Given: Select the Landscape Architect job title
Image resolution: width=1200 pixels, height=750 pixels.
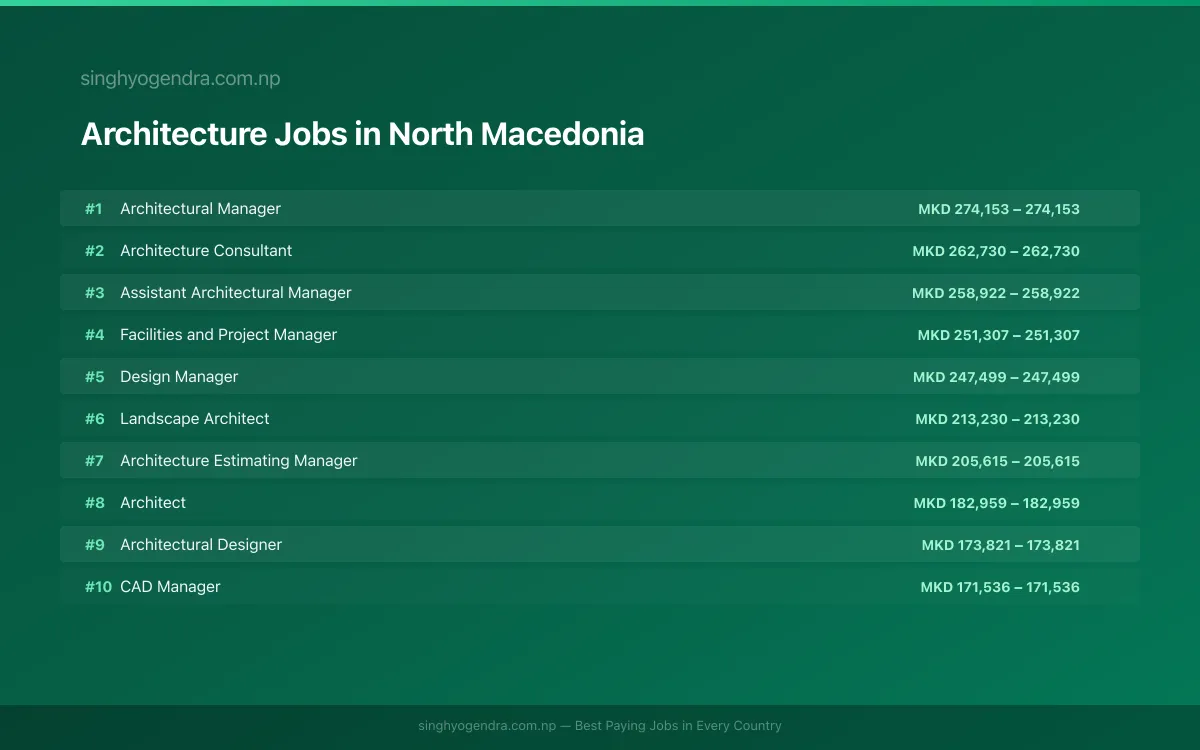Looking at the screenshot, I should [195, 419].
